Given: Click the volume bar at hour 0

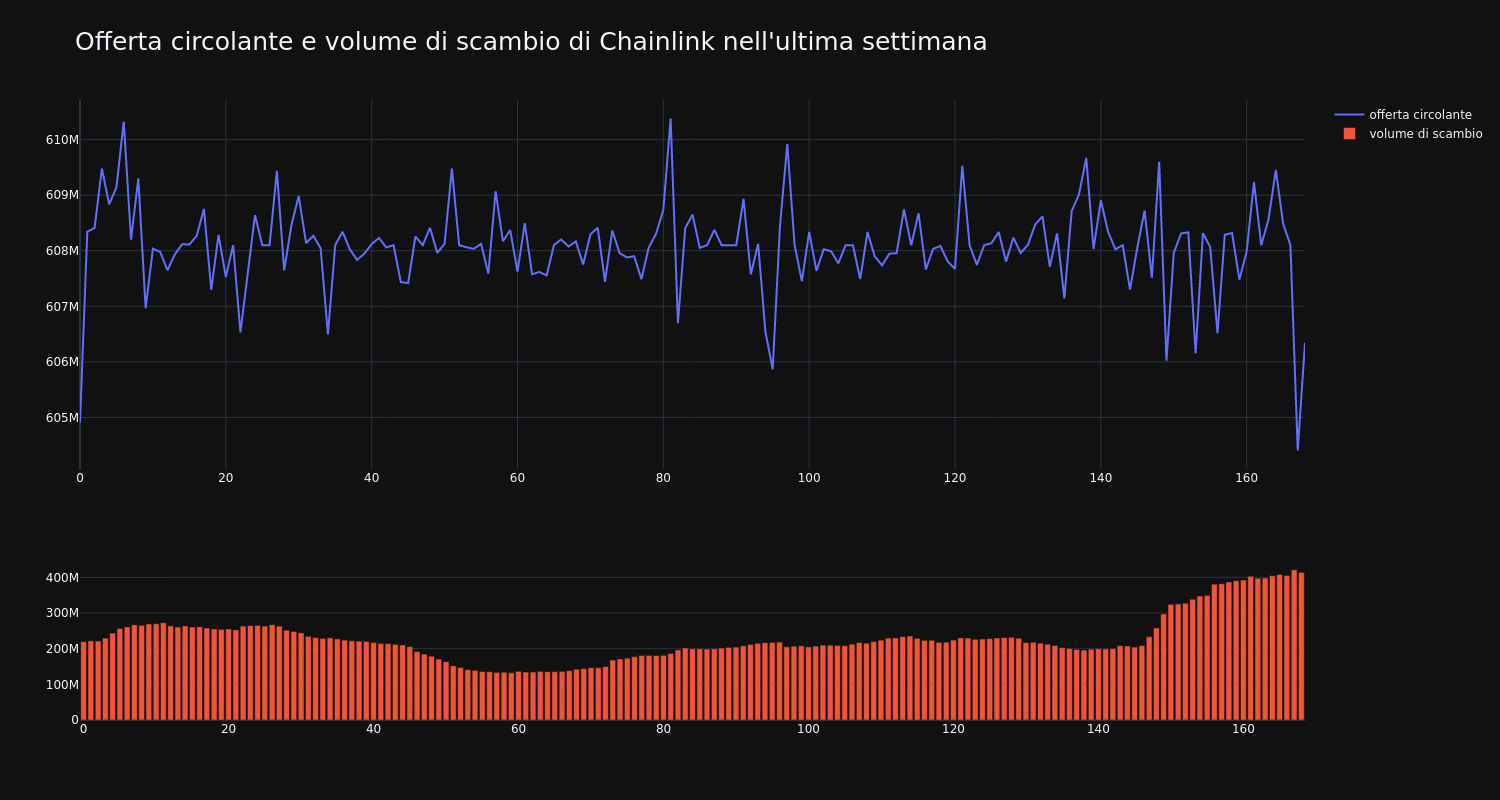Looking at the screenshot, I should point(84,681).
